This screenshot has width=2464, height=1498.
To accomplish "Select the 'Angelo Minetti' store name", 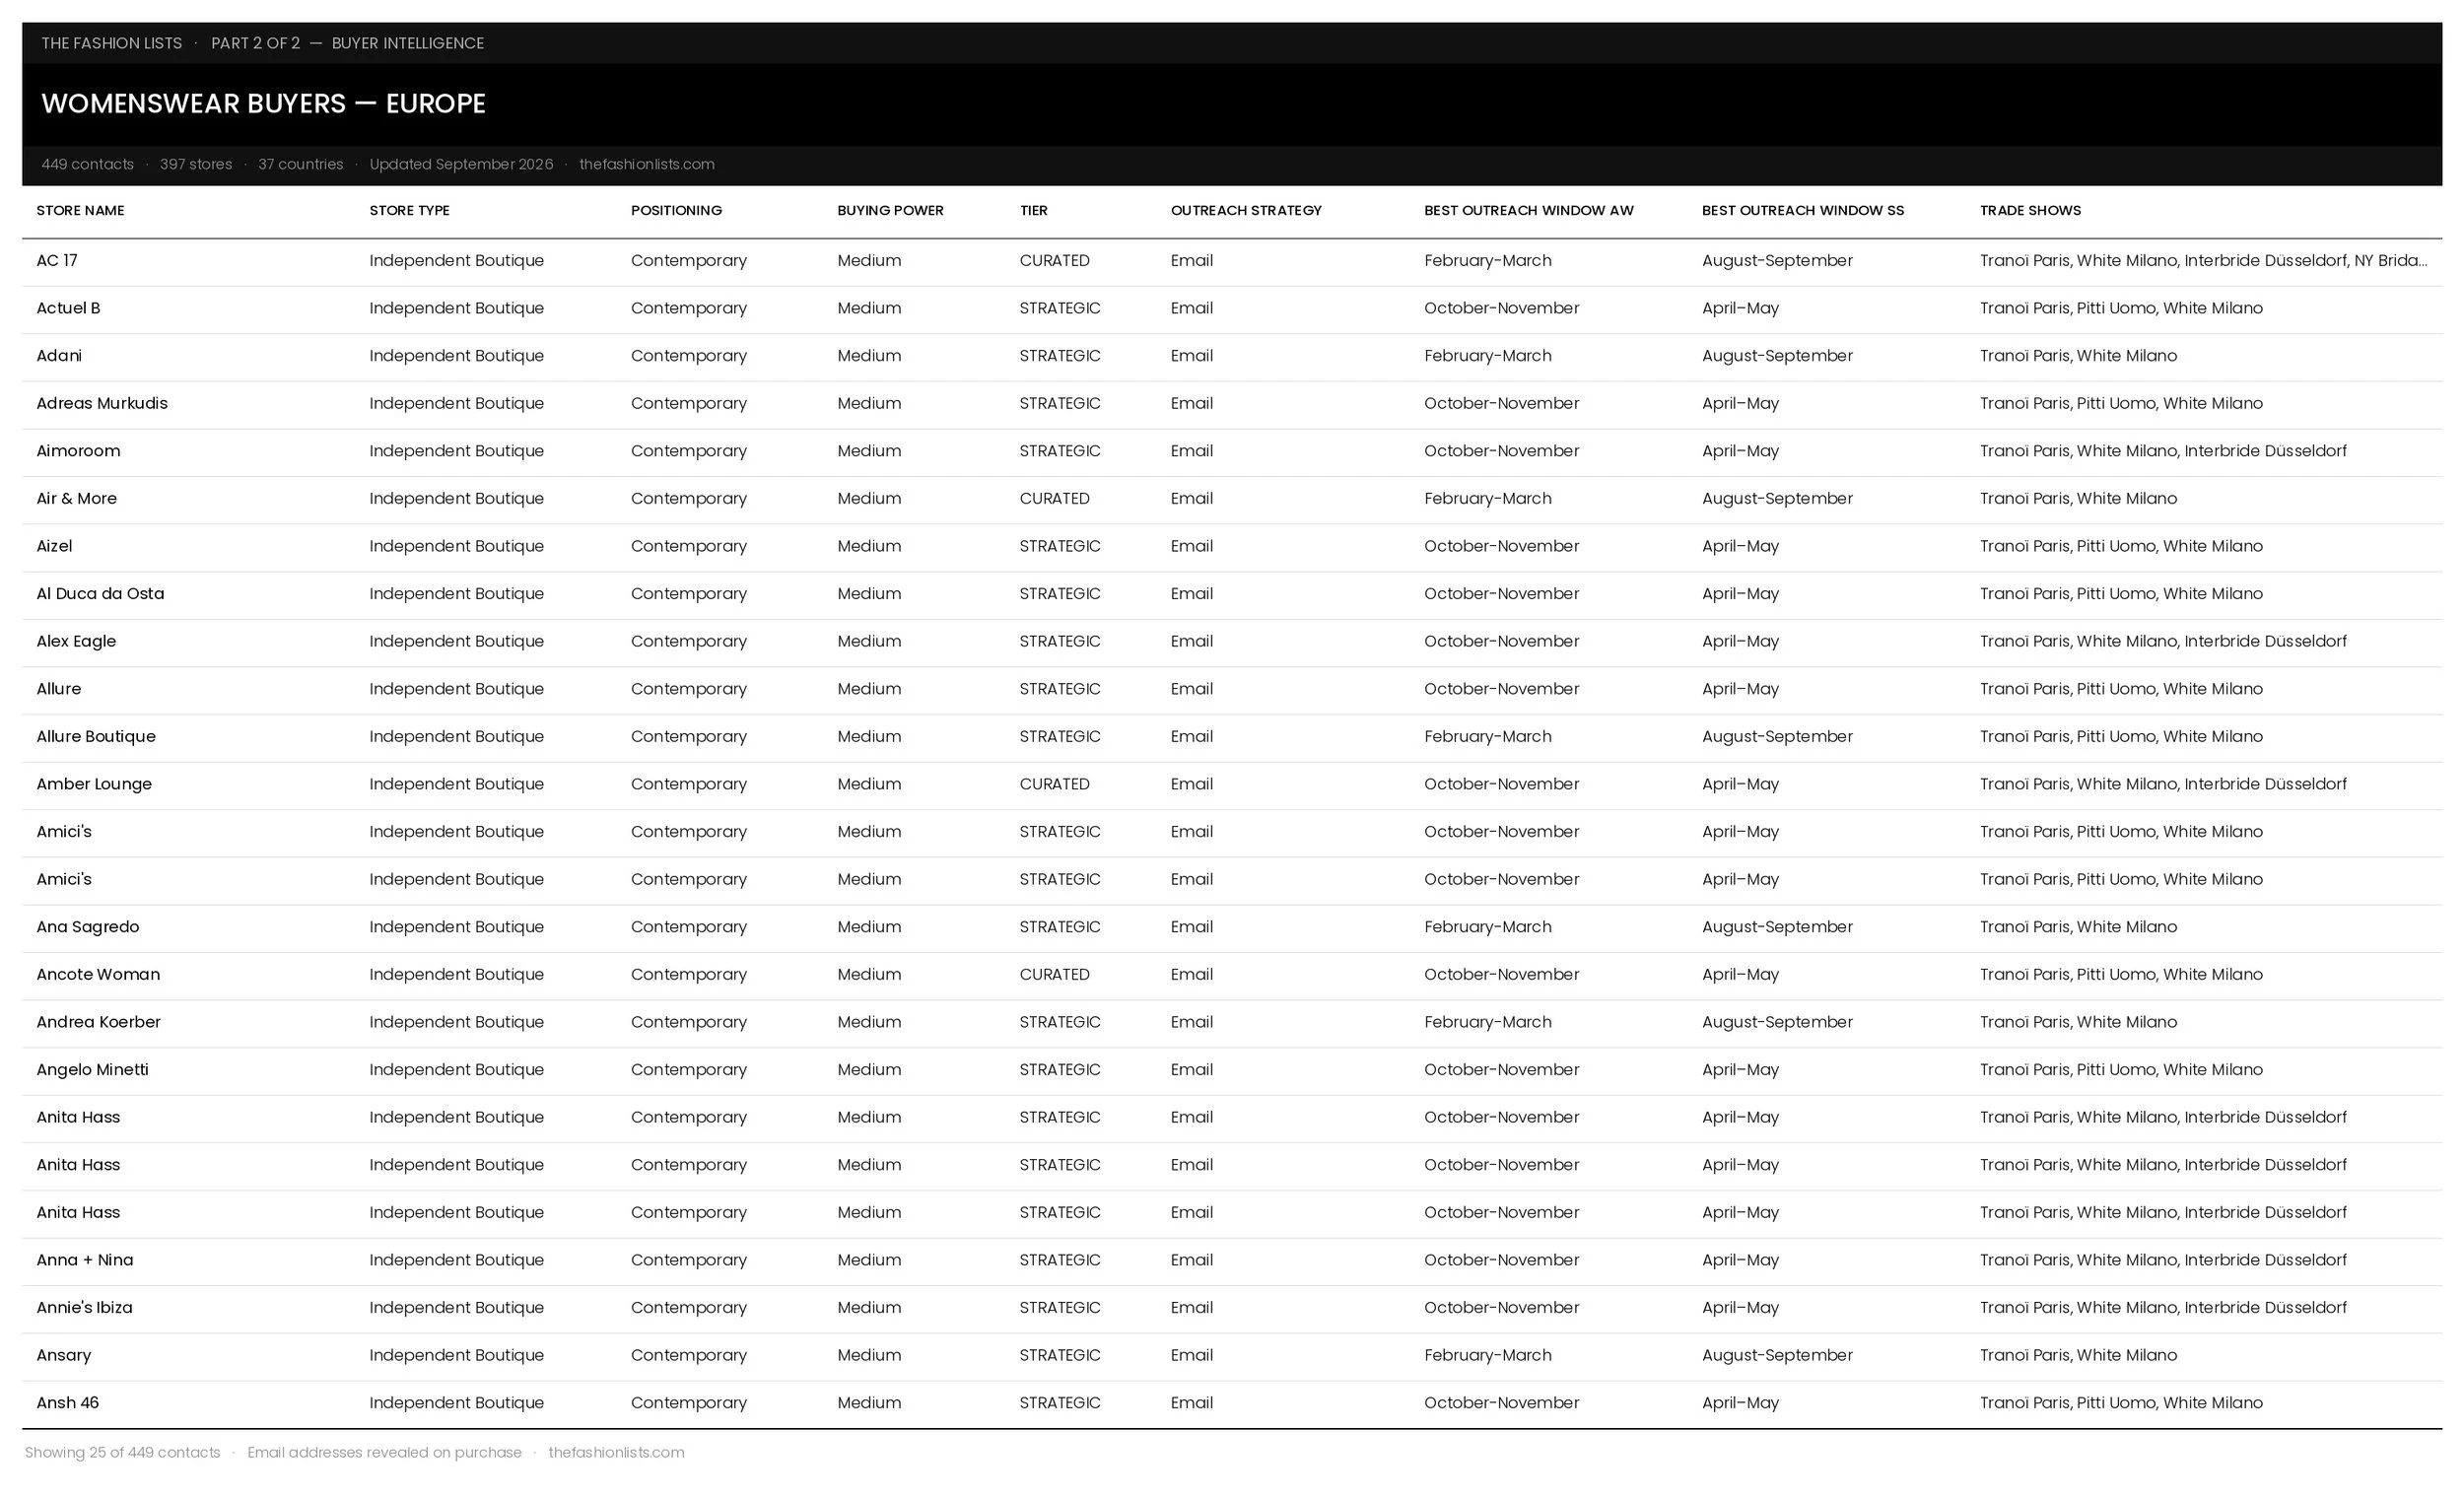I will click(92, 1070).
